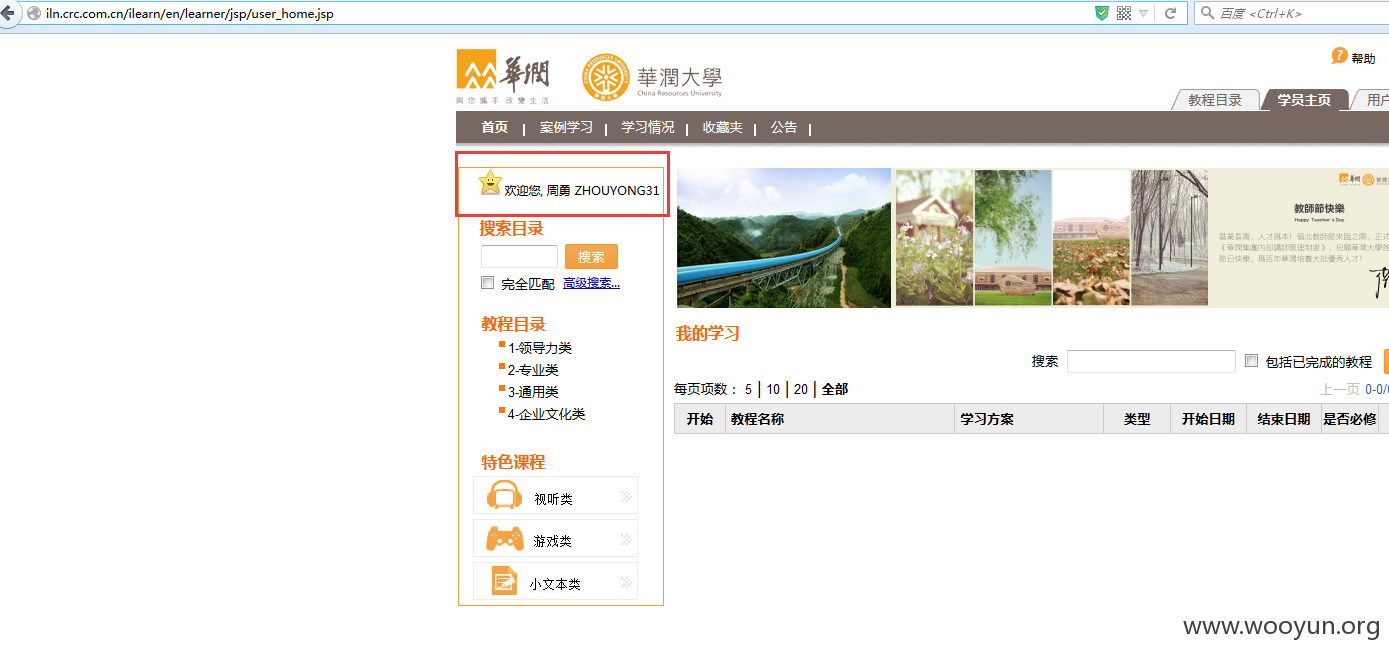1389x655 pixels.
Task: Click the catalog search text field
Action: 519,256
